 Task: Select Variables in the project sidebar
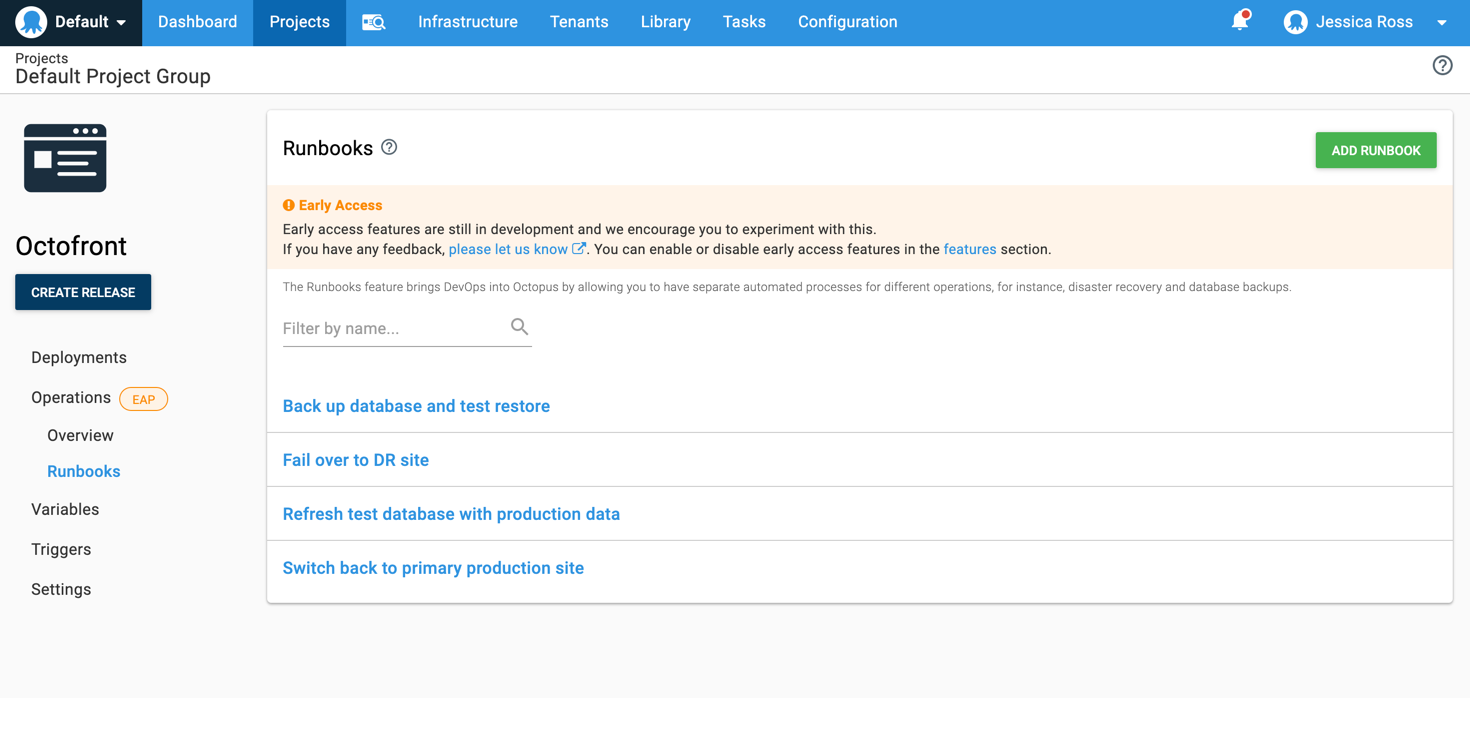pos(64,509)
